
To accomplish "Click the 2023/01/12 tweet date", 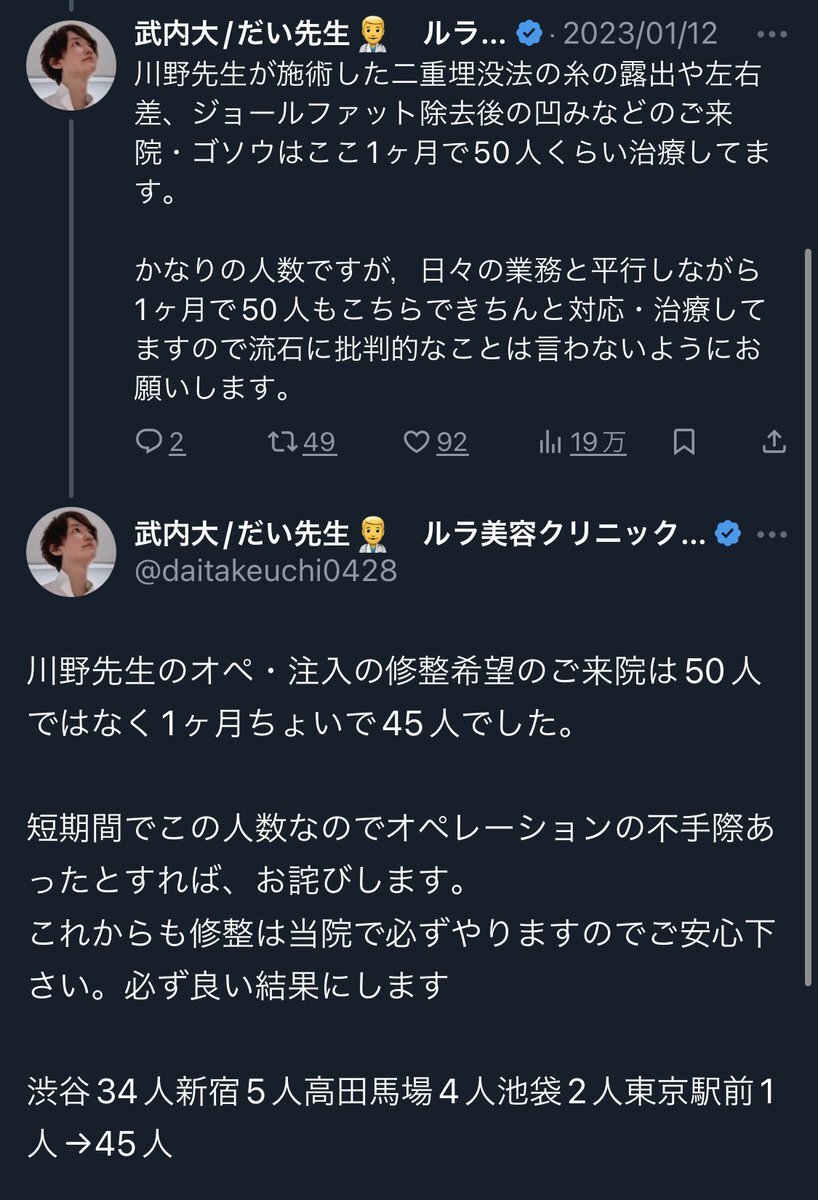I will coord(640,35).
